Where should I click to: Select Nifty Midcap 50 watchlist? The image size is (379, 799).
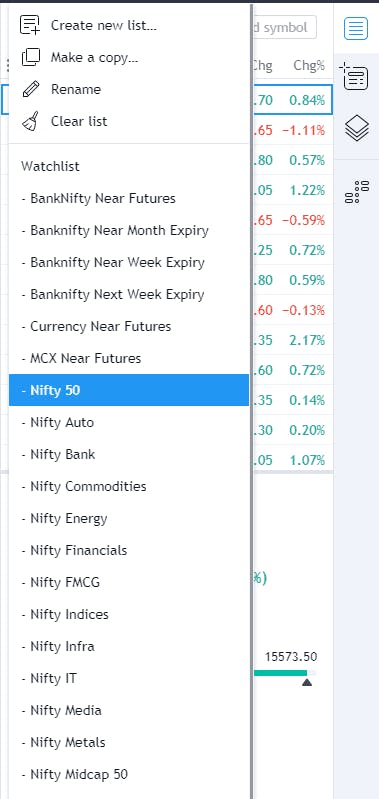pyautogui.click(x=129, y=775)
